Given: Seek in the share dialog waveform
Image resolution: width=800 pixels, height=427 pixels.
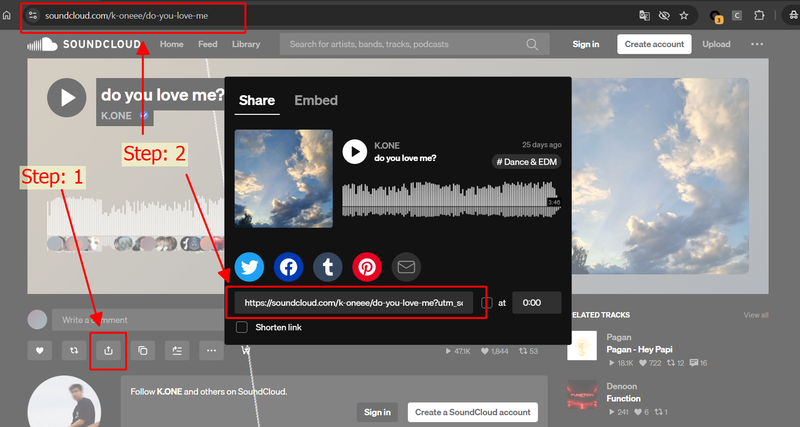Looking at the screenshot, I should pos(452,199).
